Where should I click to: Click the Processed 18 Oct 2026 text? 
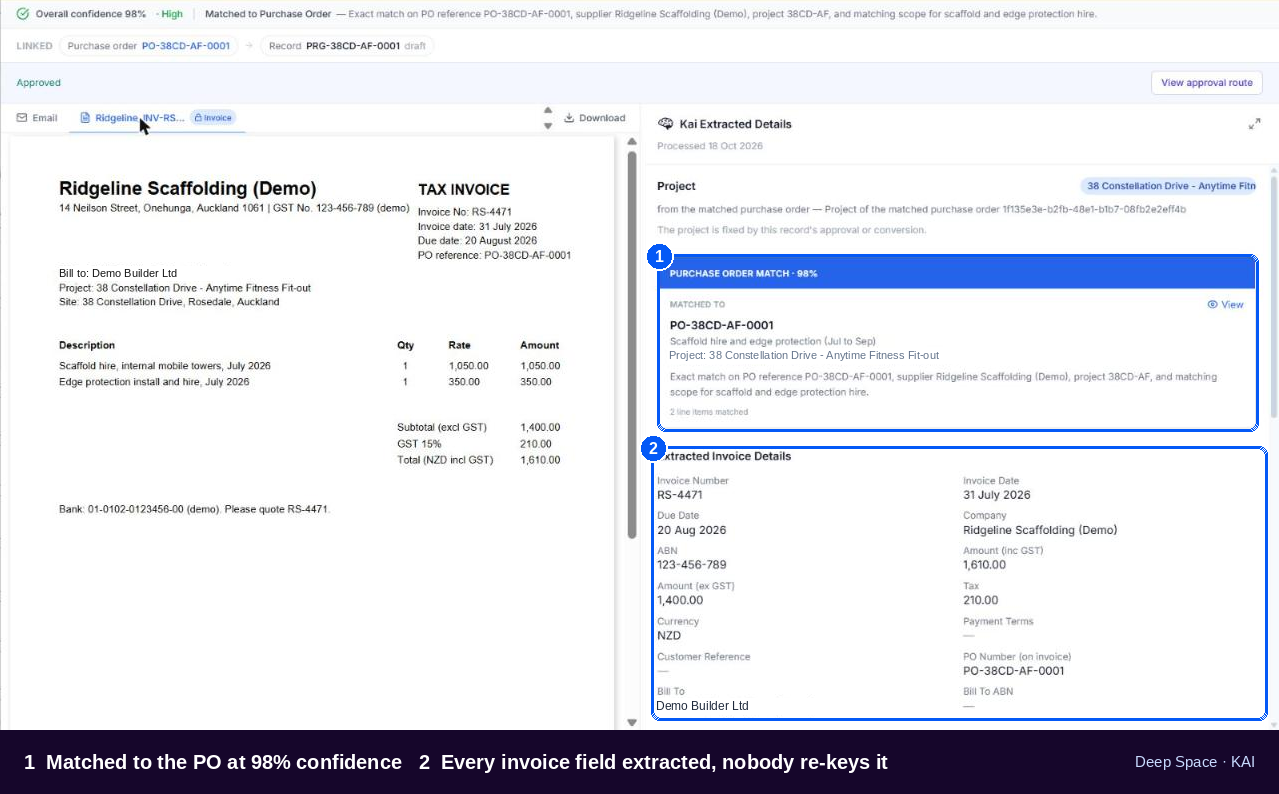pyautogui.click(x=710, y=146)
